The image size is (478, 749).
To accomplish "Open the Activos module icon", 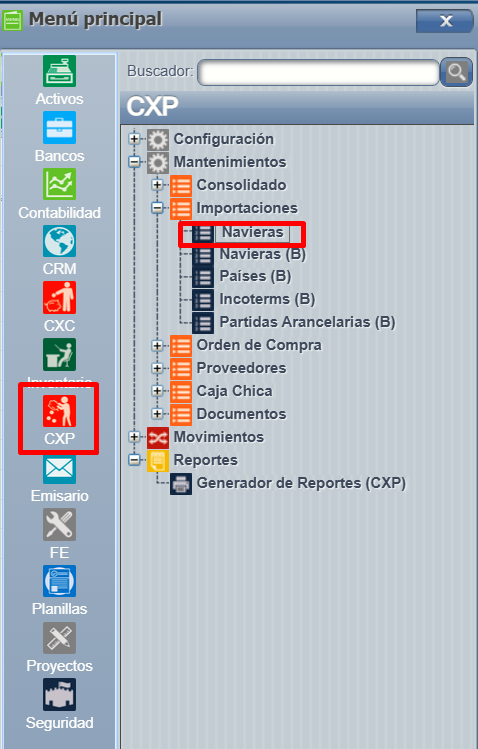I will 59,71.
